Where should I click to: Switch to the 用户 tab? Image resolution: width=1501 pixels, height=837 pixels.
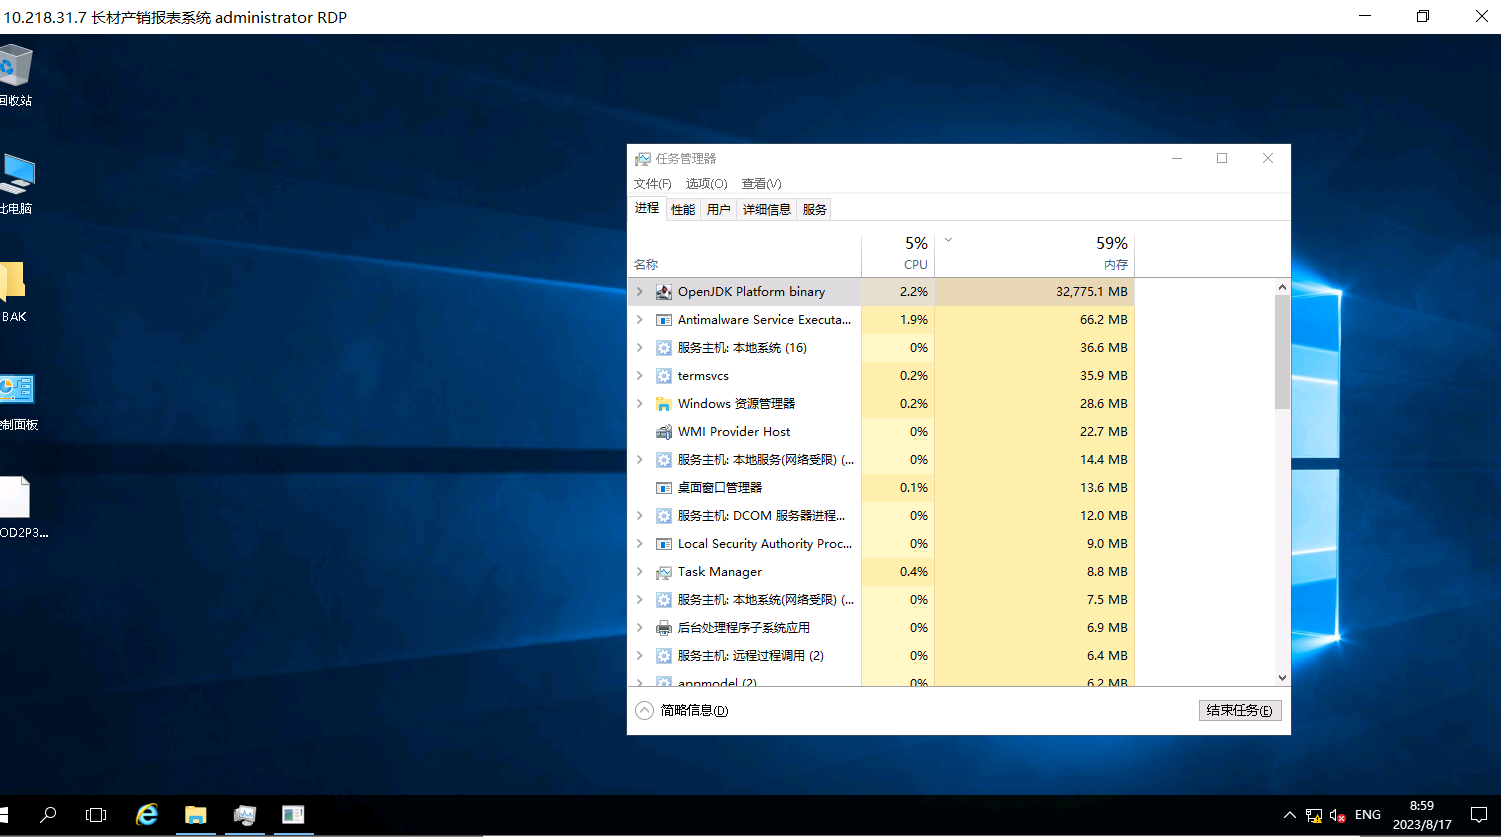[x=718, y=209]
